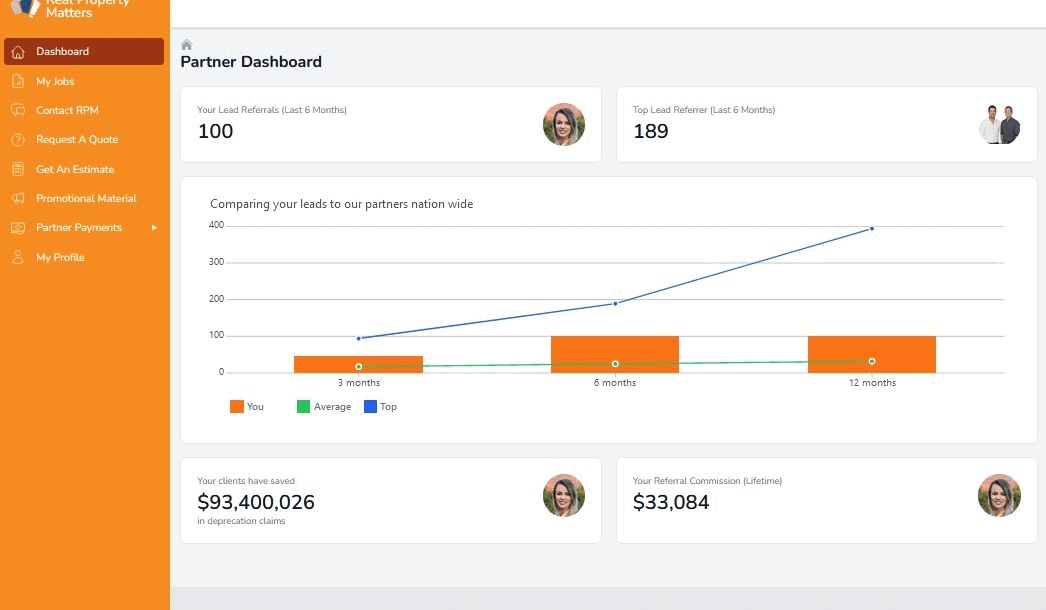
Task: Click the Top line's 12 months data point
Action: (x=872, y=229)
